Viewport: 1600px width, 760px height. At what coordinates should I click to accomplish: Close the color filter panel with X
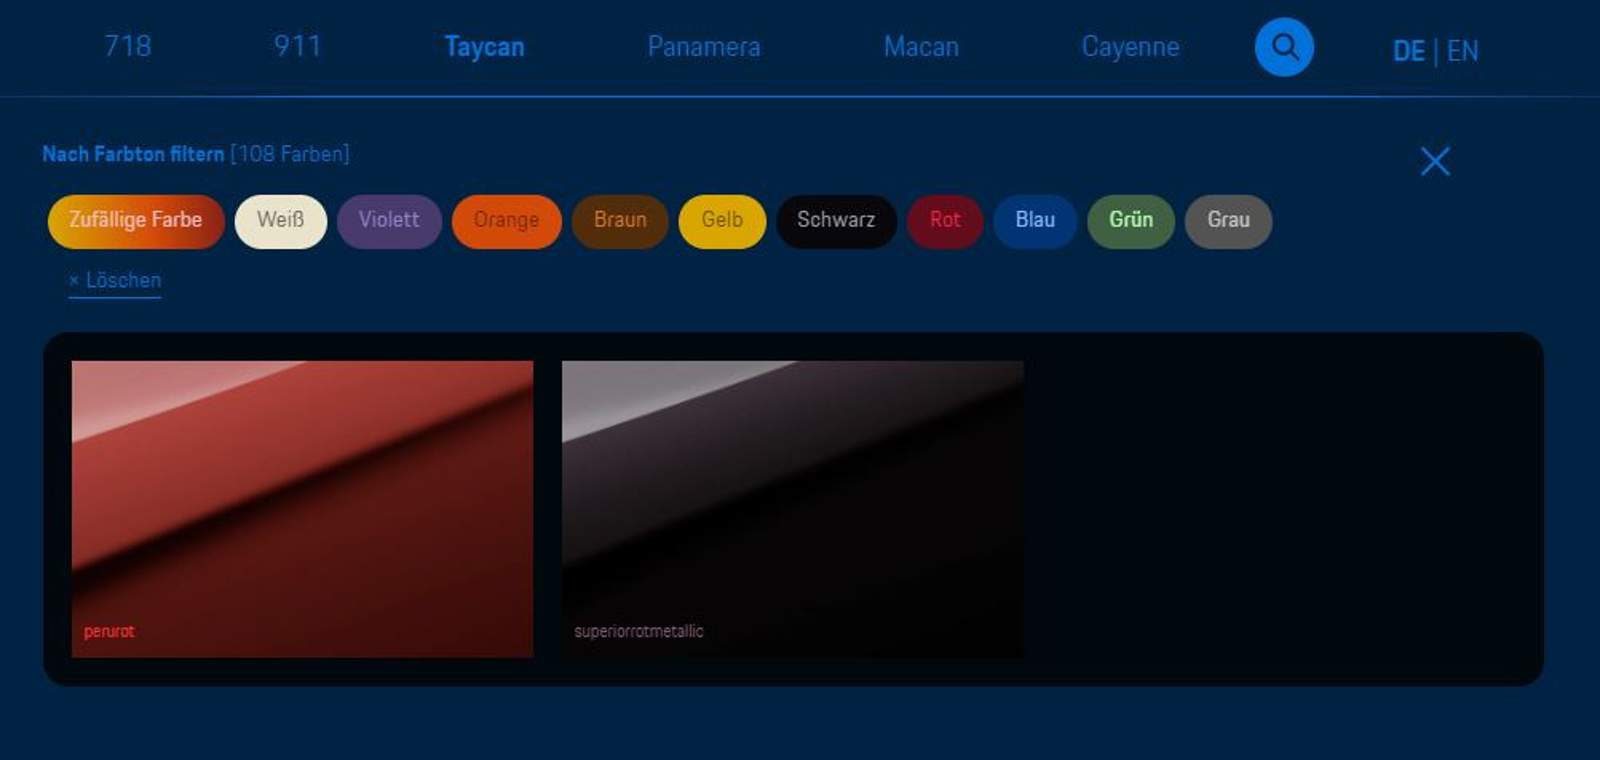pyautogui.click(x=1435, y=161)
